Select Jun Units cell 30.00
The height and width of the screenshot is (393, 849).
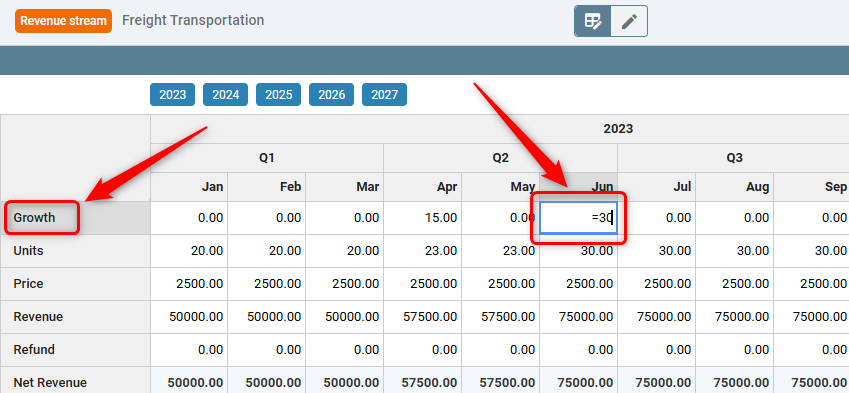(579, 251)
